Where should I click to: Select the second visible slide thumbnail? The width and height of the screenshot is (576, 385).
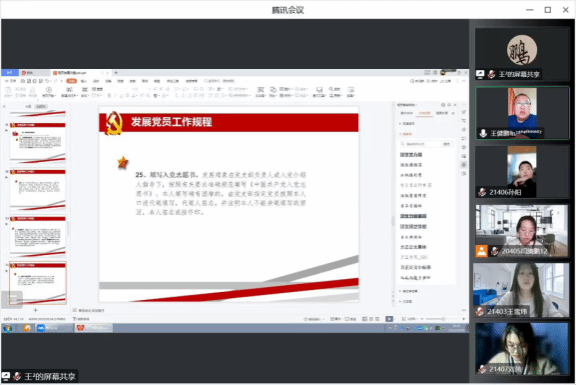(x=37, y=190)
